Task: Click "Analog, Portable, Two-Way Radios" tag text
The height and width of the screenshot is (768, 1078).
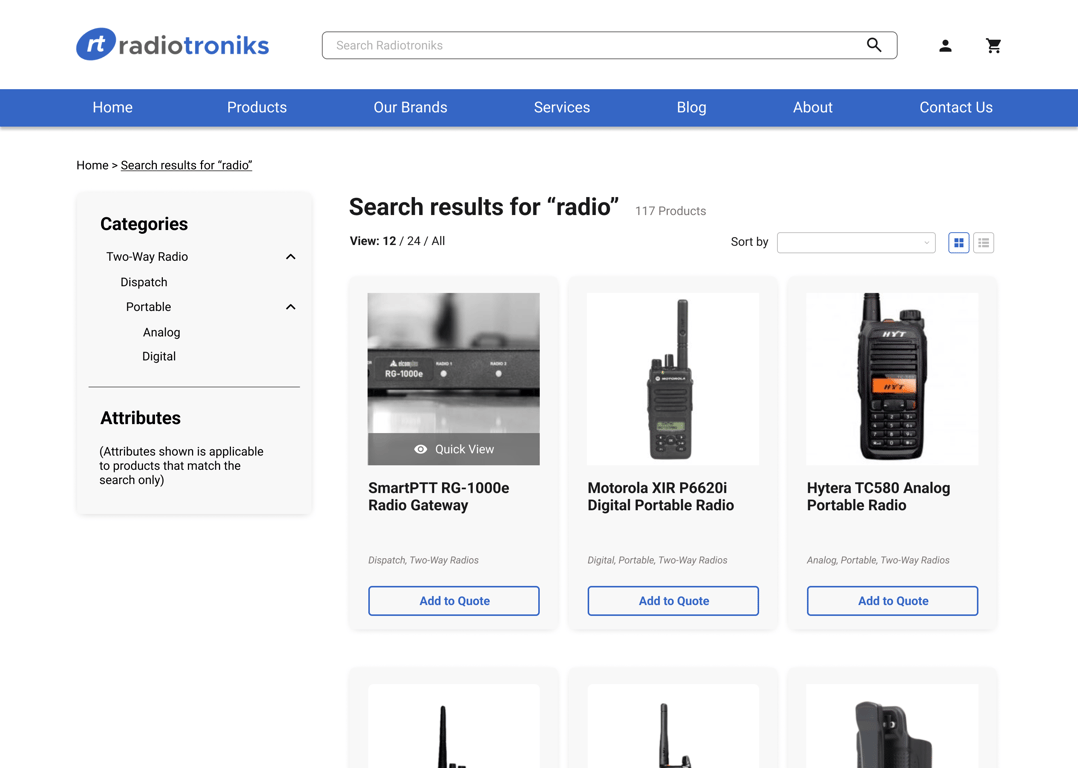Action: (878, 560)
